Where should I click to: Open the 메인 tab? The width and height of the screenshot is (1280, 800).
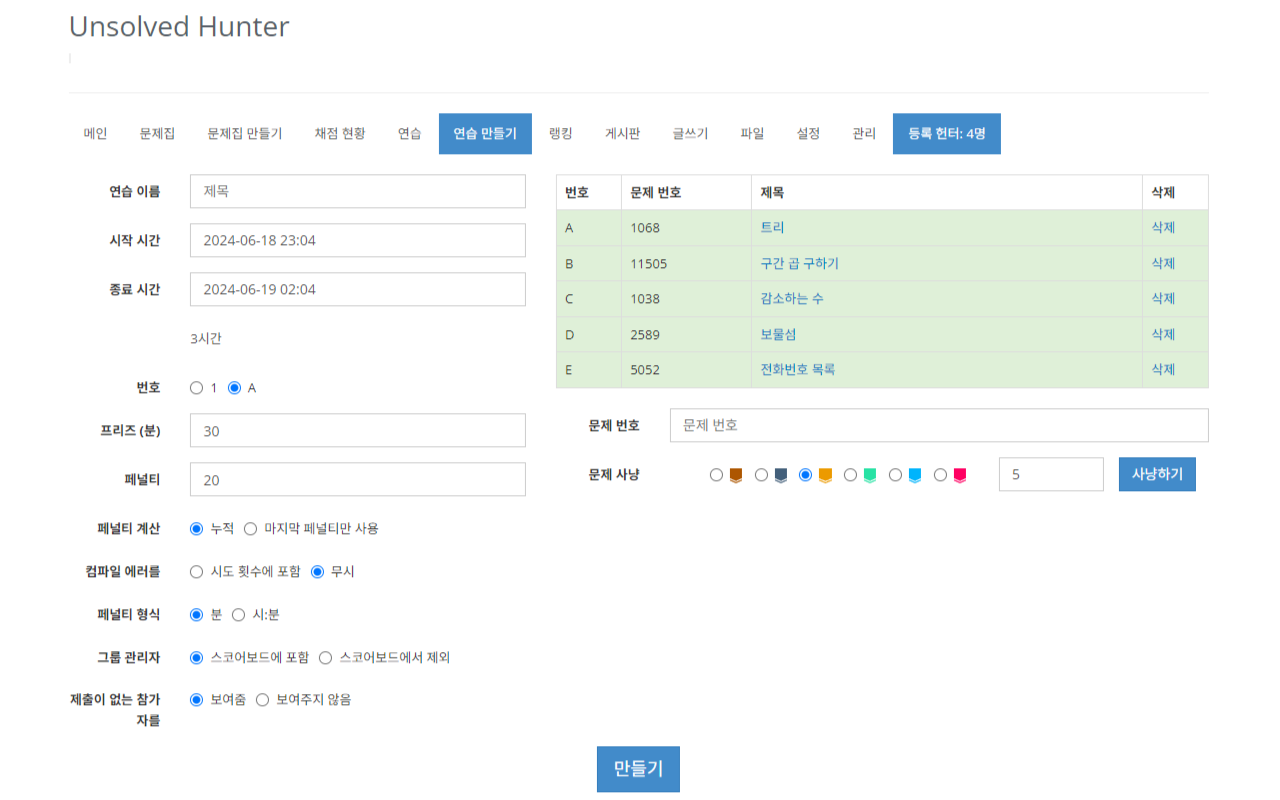pos(96,133)
